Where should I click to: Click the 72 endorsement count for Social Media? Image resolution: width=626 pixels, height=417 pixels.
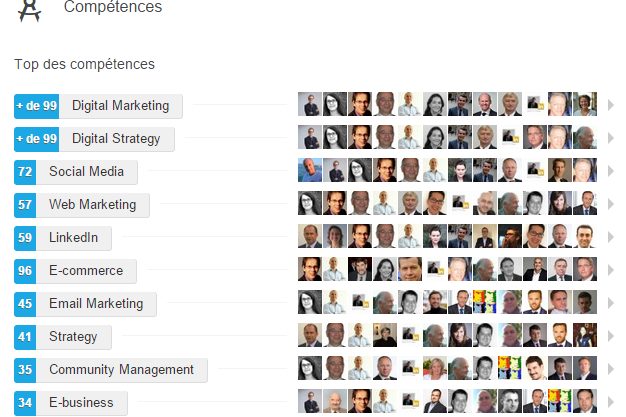pos(25,172)
